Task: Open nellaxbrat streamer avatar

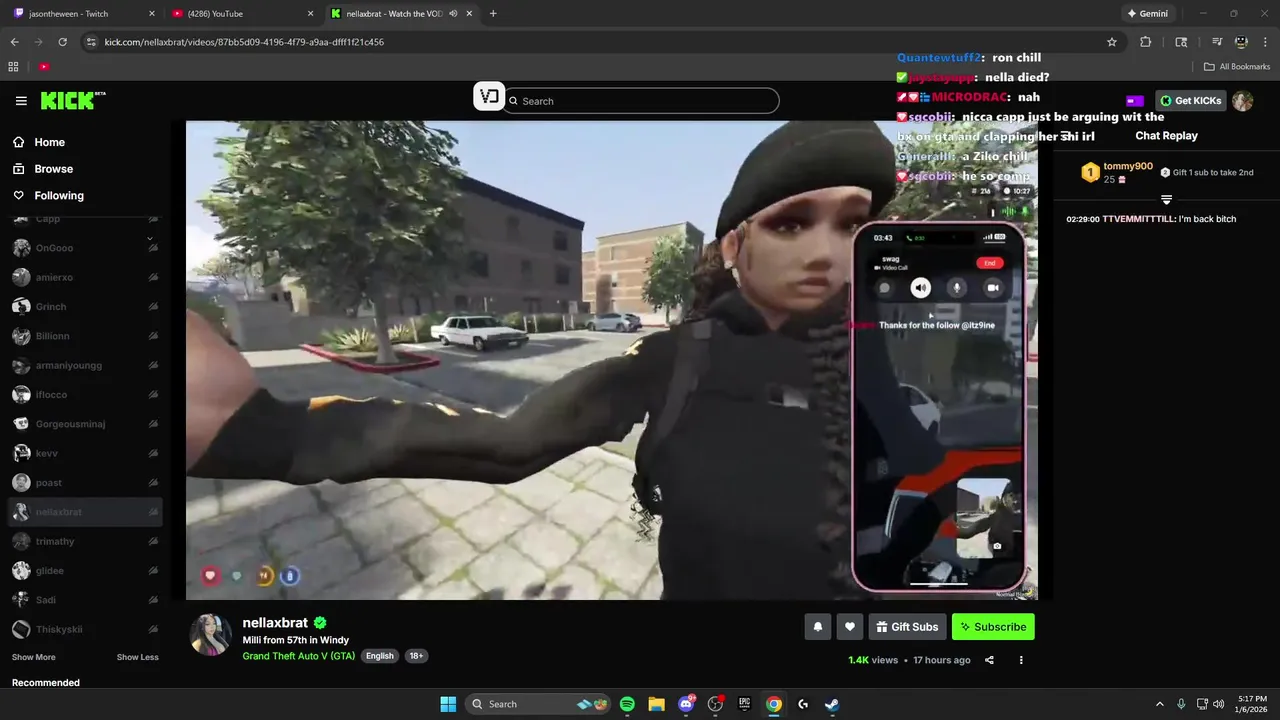Action: (x=211, y=635)
